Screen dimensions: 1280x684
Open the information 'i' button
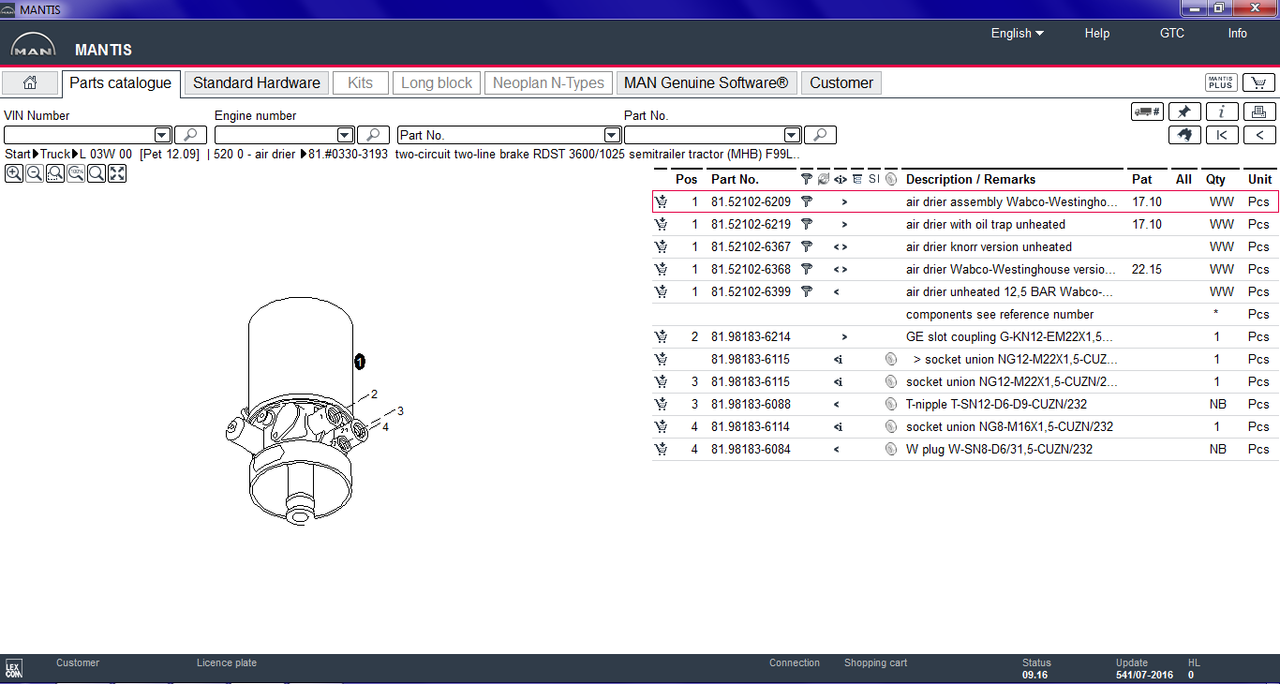point(1222,112)
